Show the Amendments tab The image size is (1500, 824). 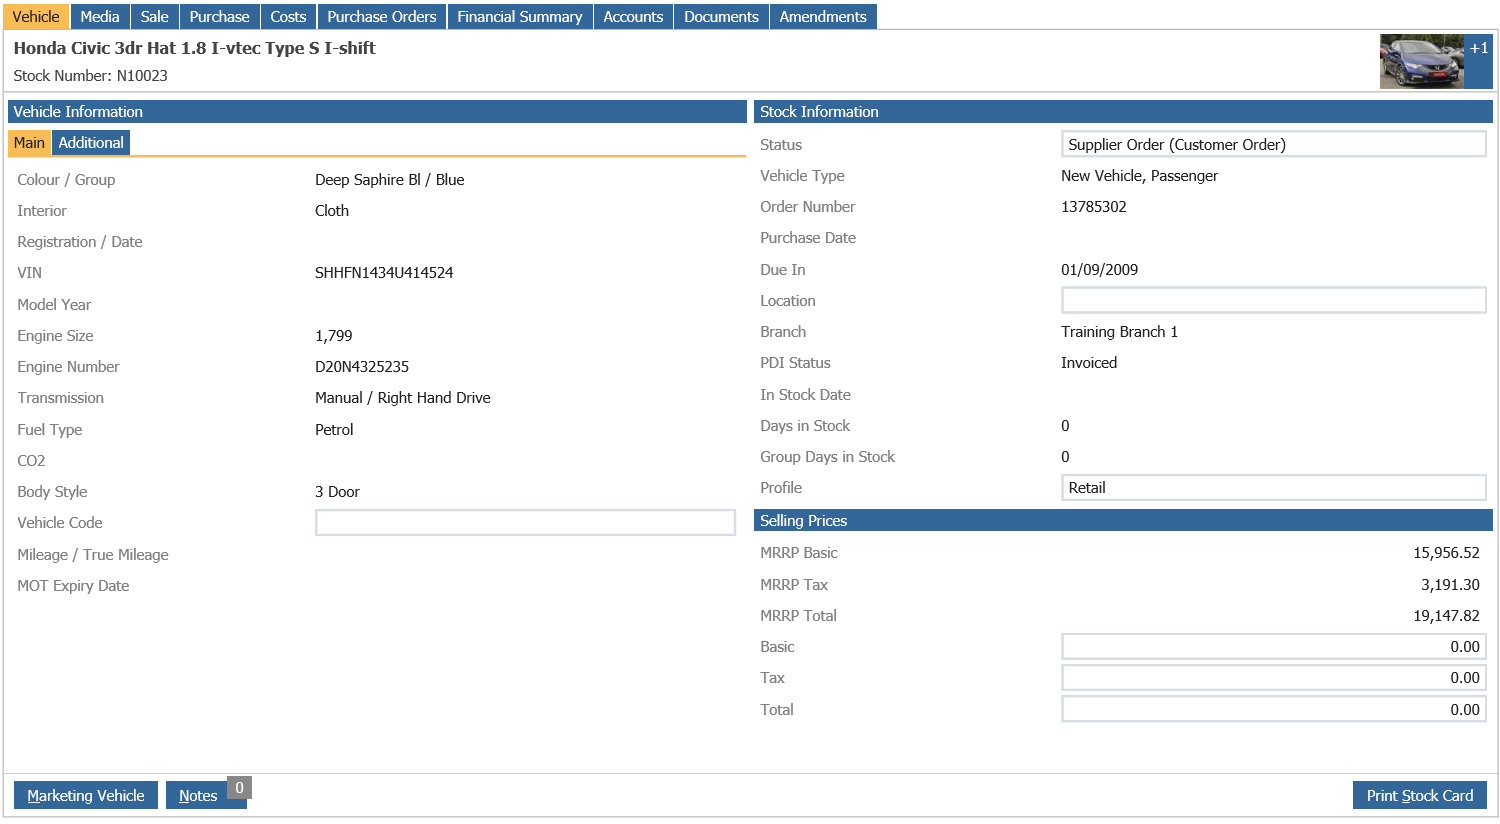pos(823,16)
